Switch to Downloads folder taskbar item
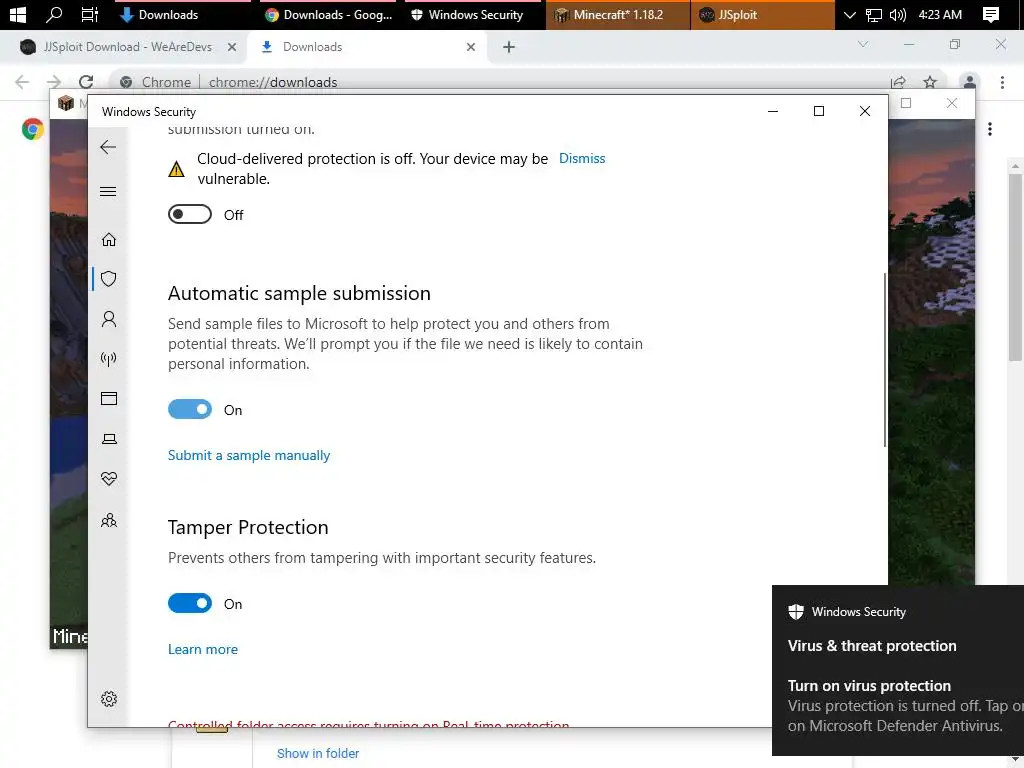Screen dimensions: 1024x768 pyautogui.click(x=183, y=14)
